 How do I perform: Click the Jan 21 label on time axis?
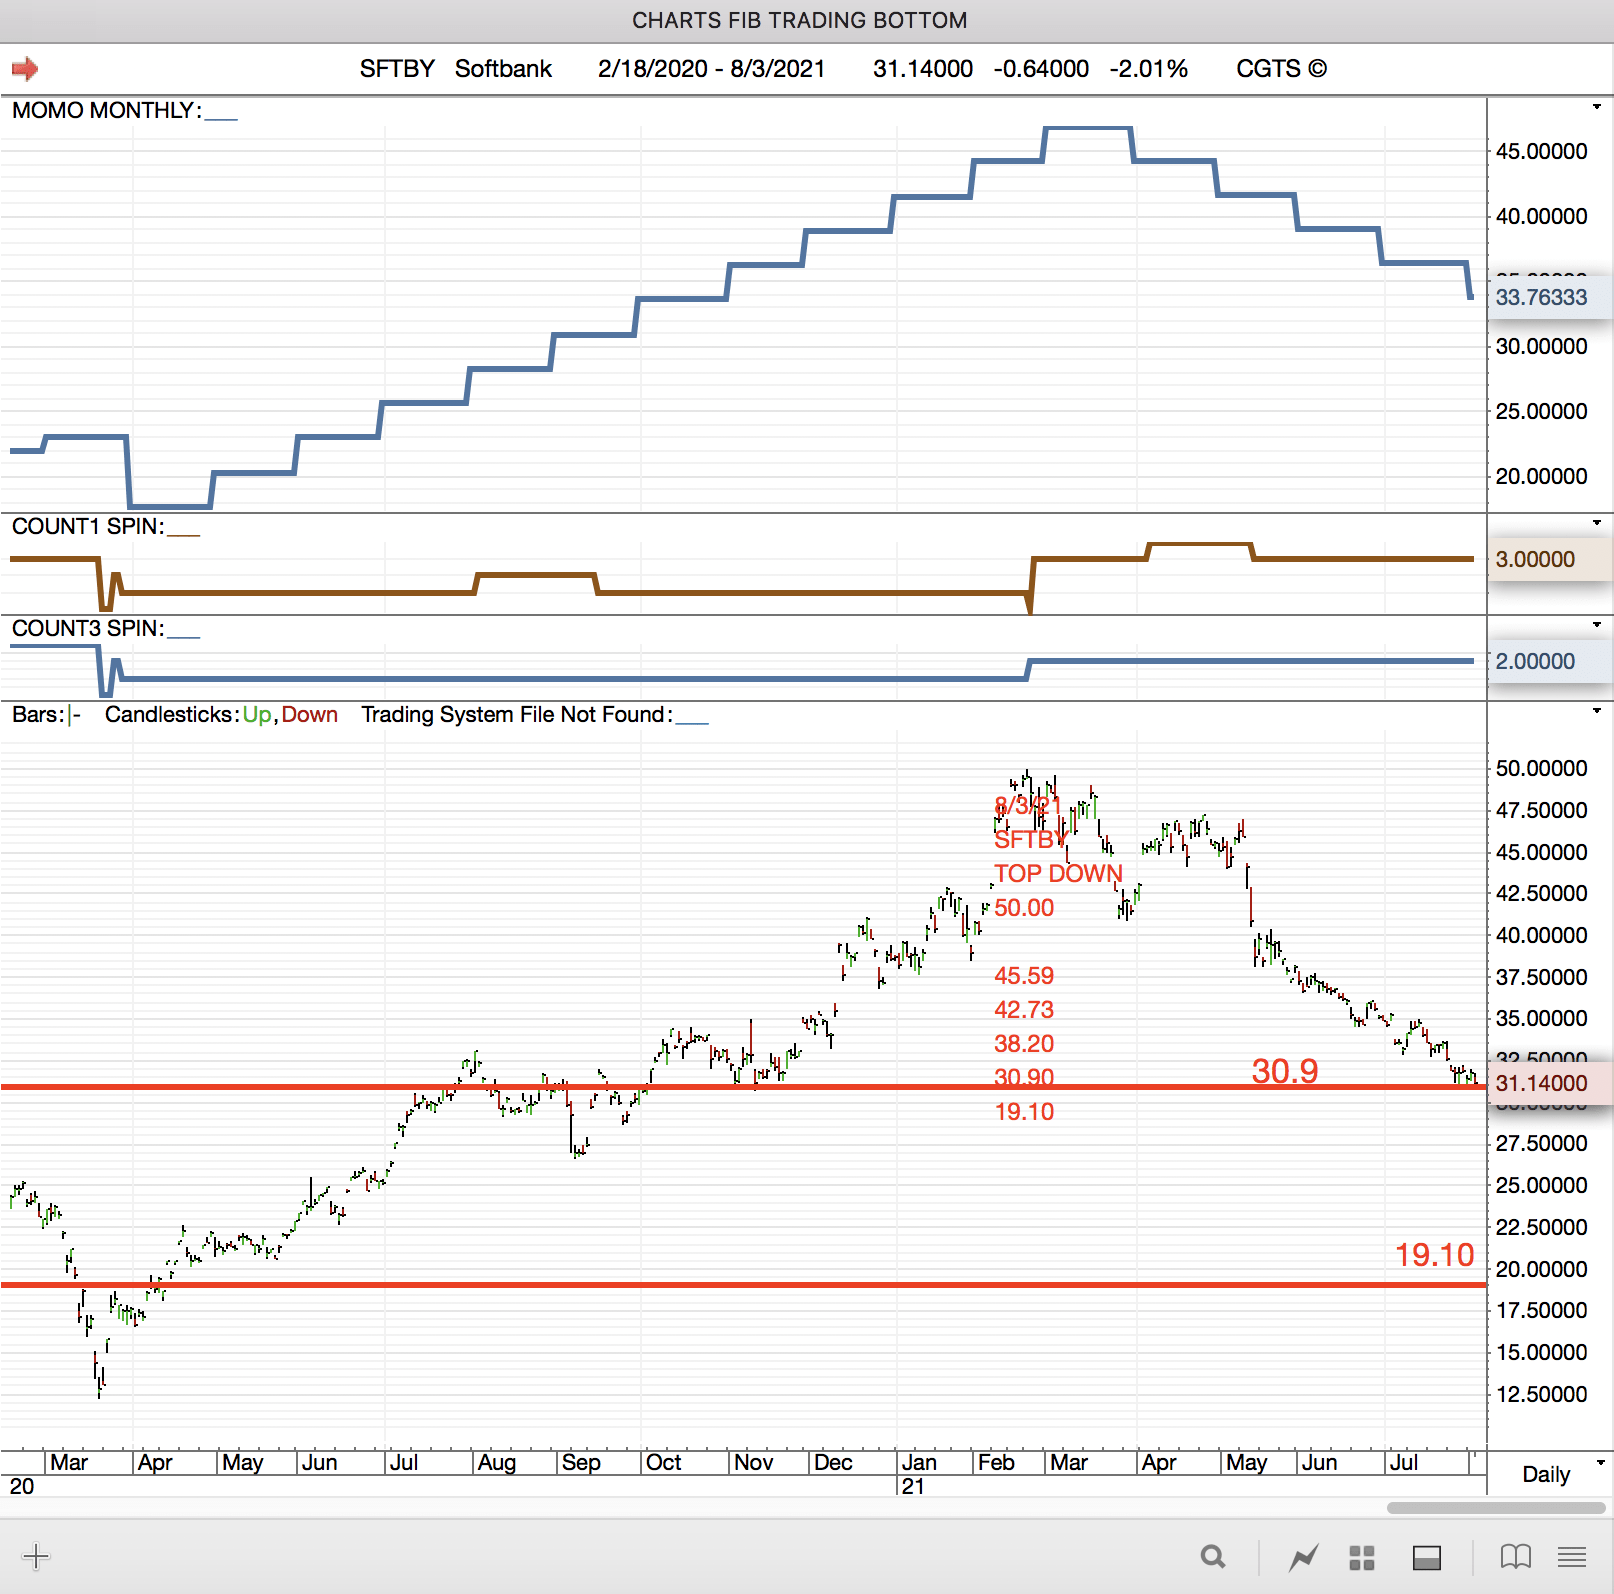[919, 1463]
